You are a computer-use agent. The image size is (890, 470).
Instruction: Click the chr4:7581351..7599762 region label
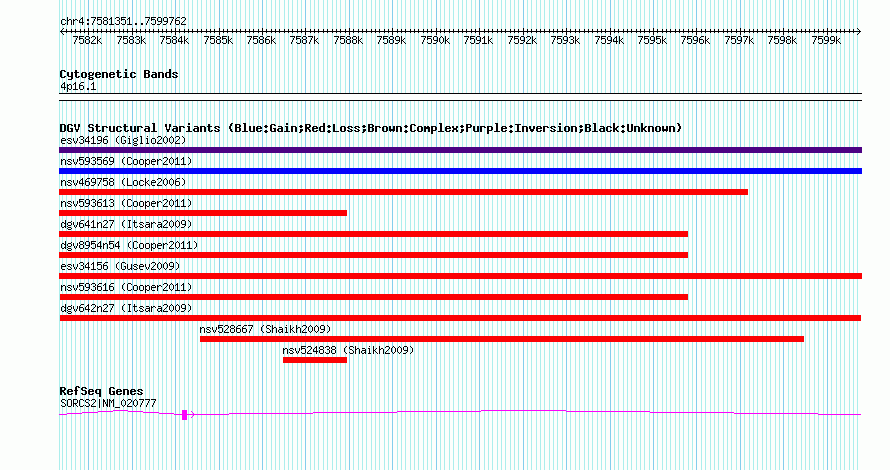(123, 21)
